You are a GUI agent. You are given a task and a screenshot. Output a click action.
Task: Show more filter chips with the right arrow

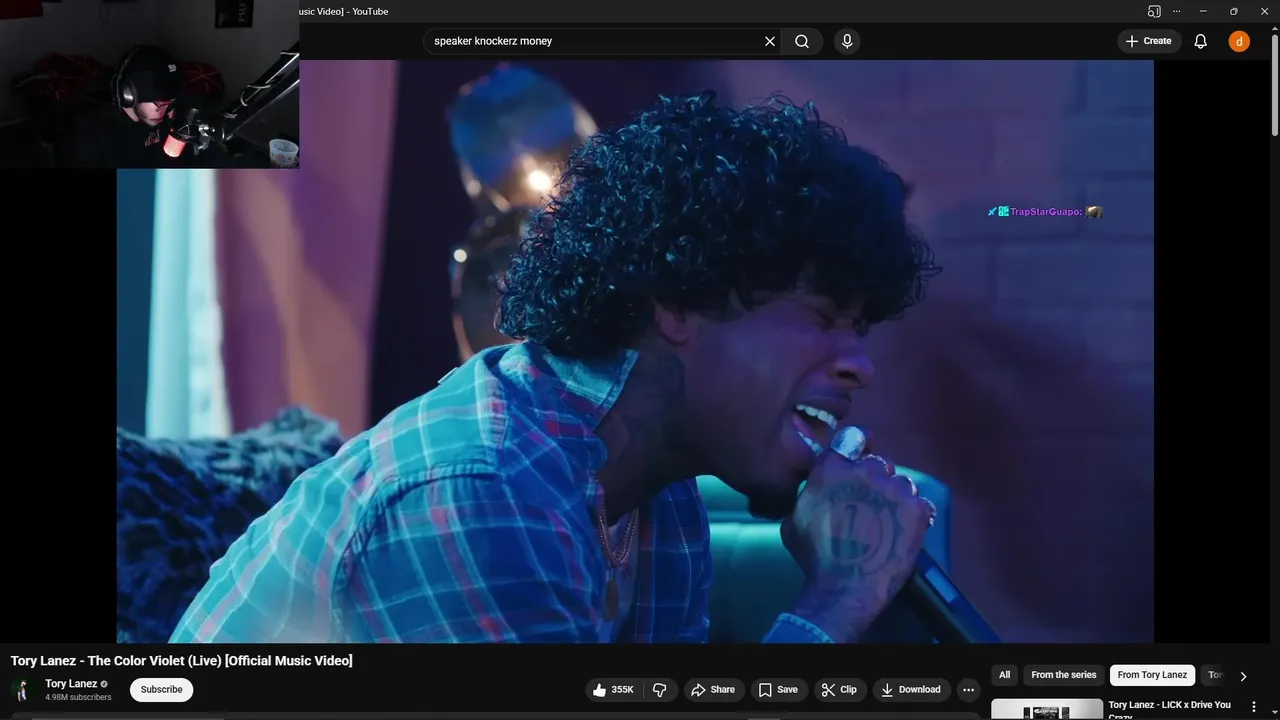1243,676
